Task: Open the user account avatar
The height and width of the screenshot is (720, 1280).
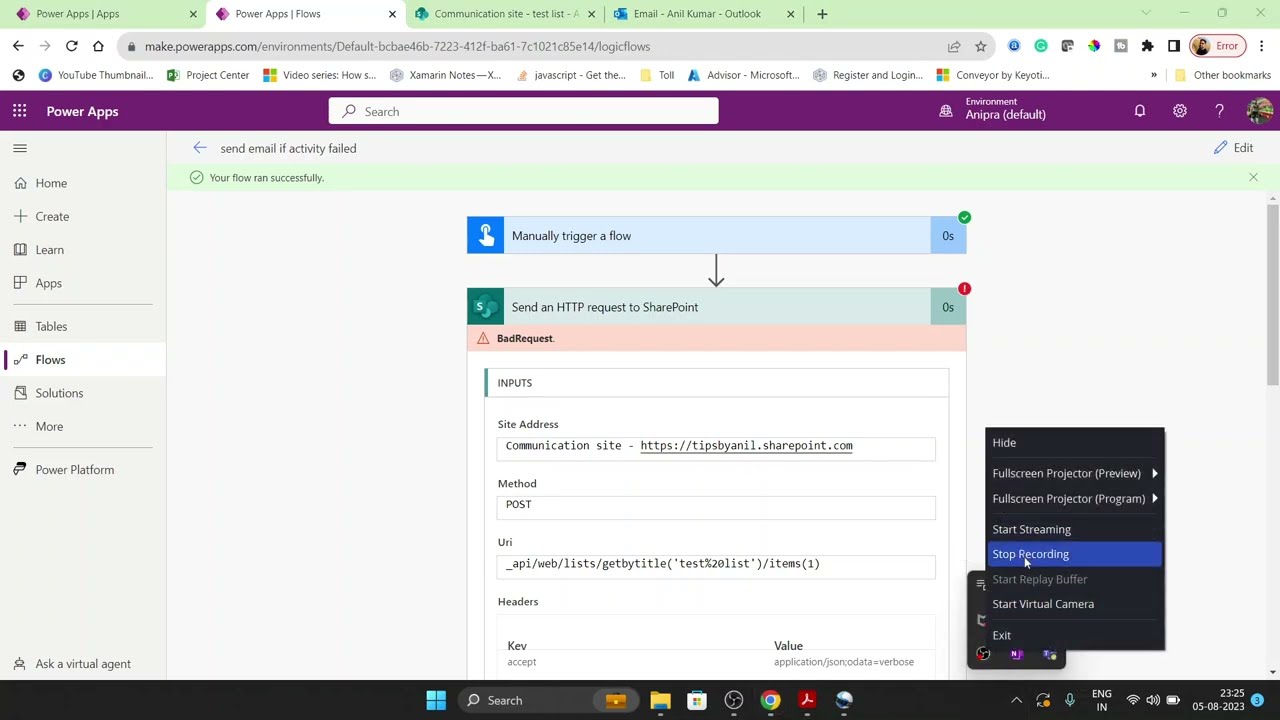Action: click(1259, 111)
